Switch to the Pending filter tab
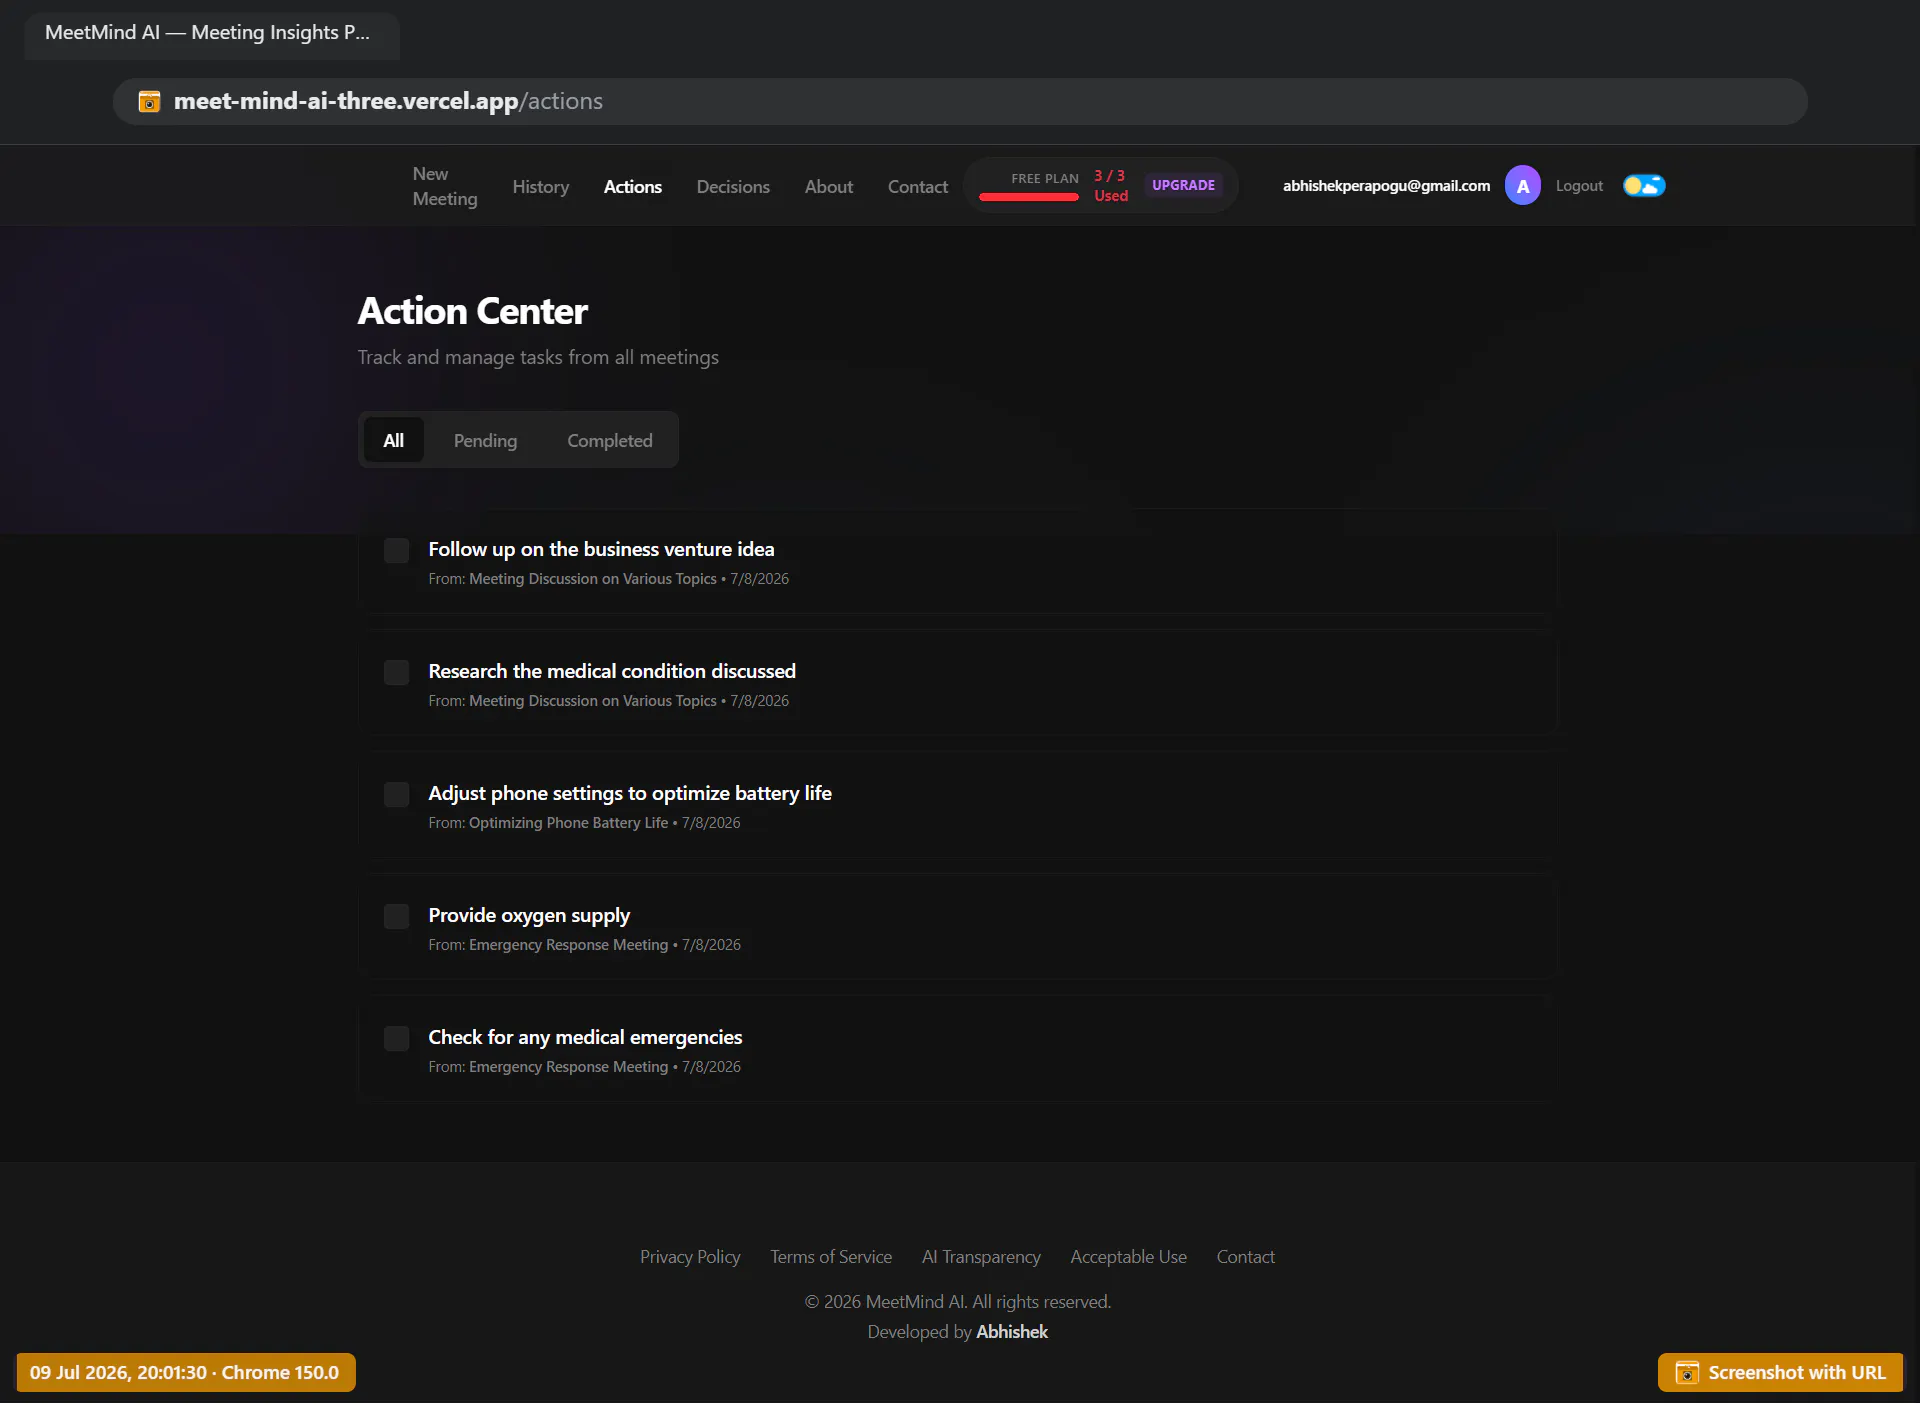The height and width of the screenshot is (1405, 1920). click(x=485, y=440)
